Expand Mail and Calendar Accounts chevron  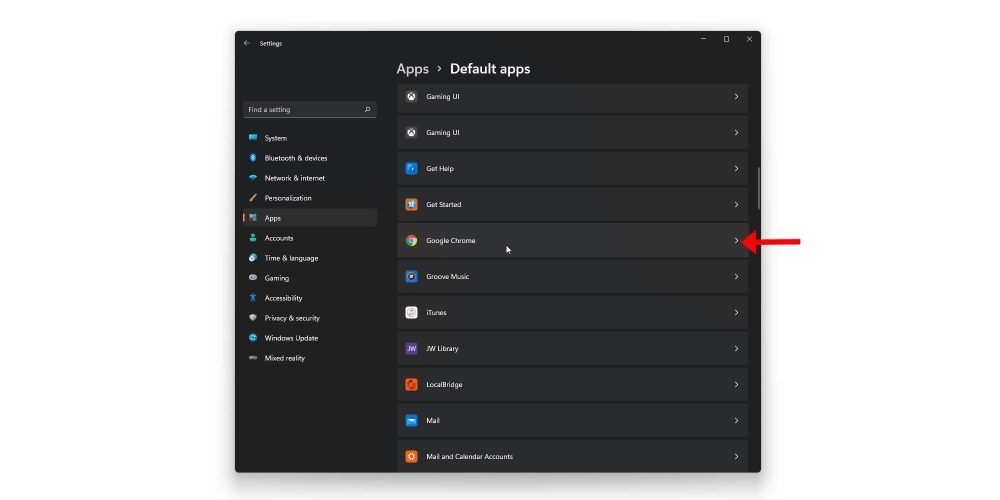pos(736,457)
